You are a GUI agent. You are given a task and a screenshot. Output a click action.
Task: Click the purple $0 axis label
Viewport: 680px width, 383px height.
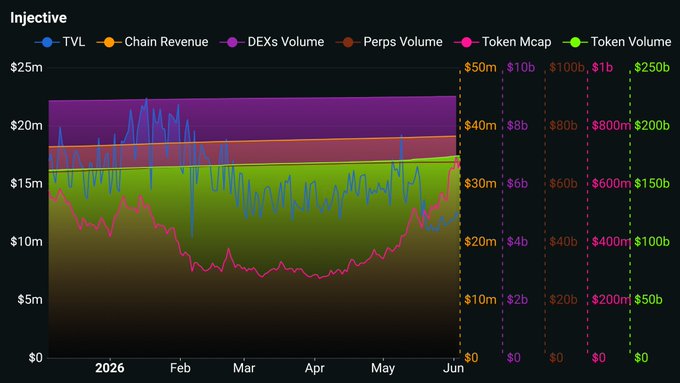(513, 357)
